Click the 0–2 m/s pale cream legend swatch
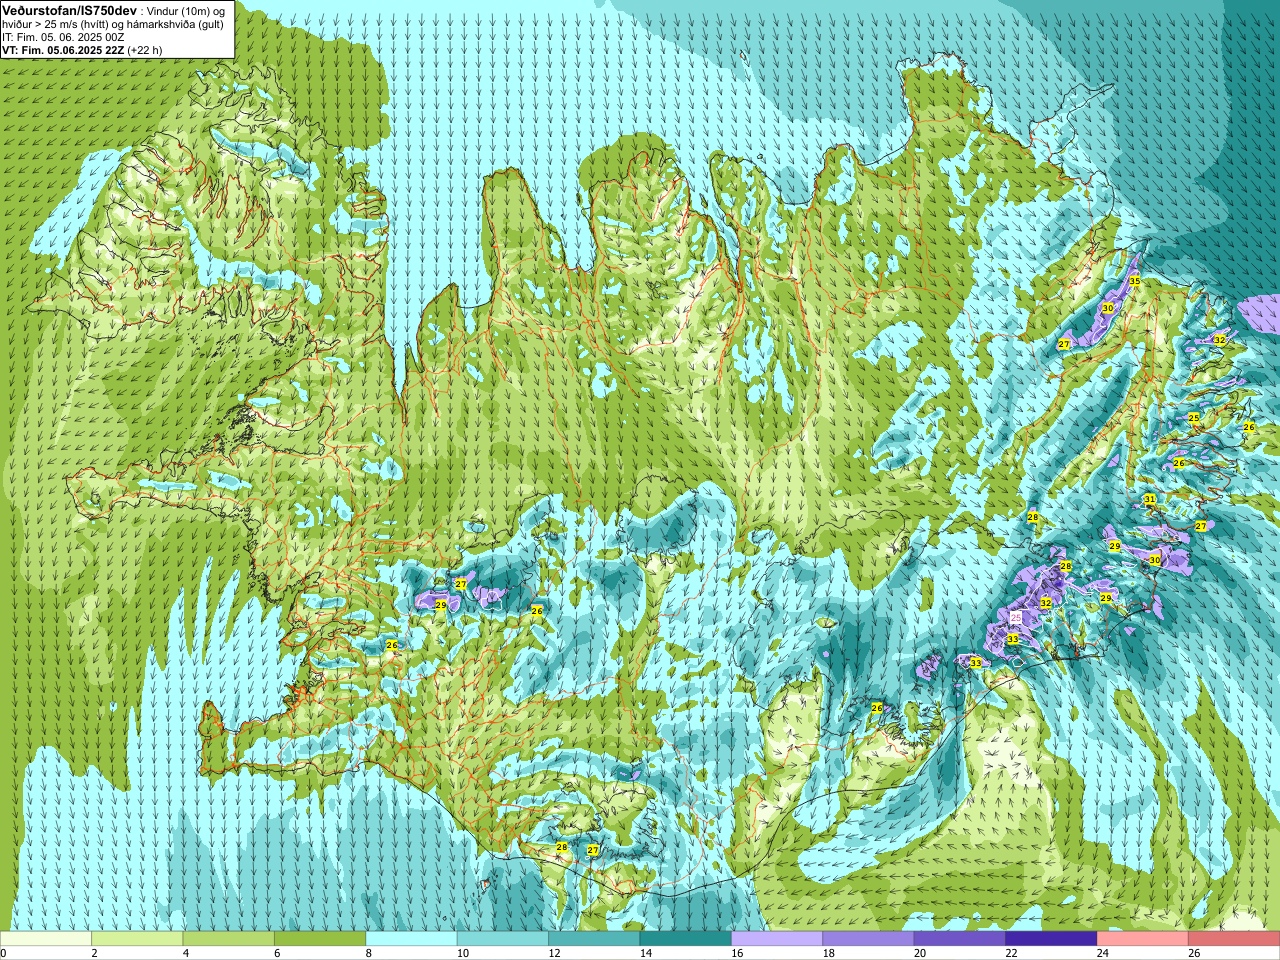 click(x=46, y=939)
